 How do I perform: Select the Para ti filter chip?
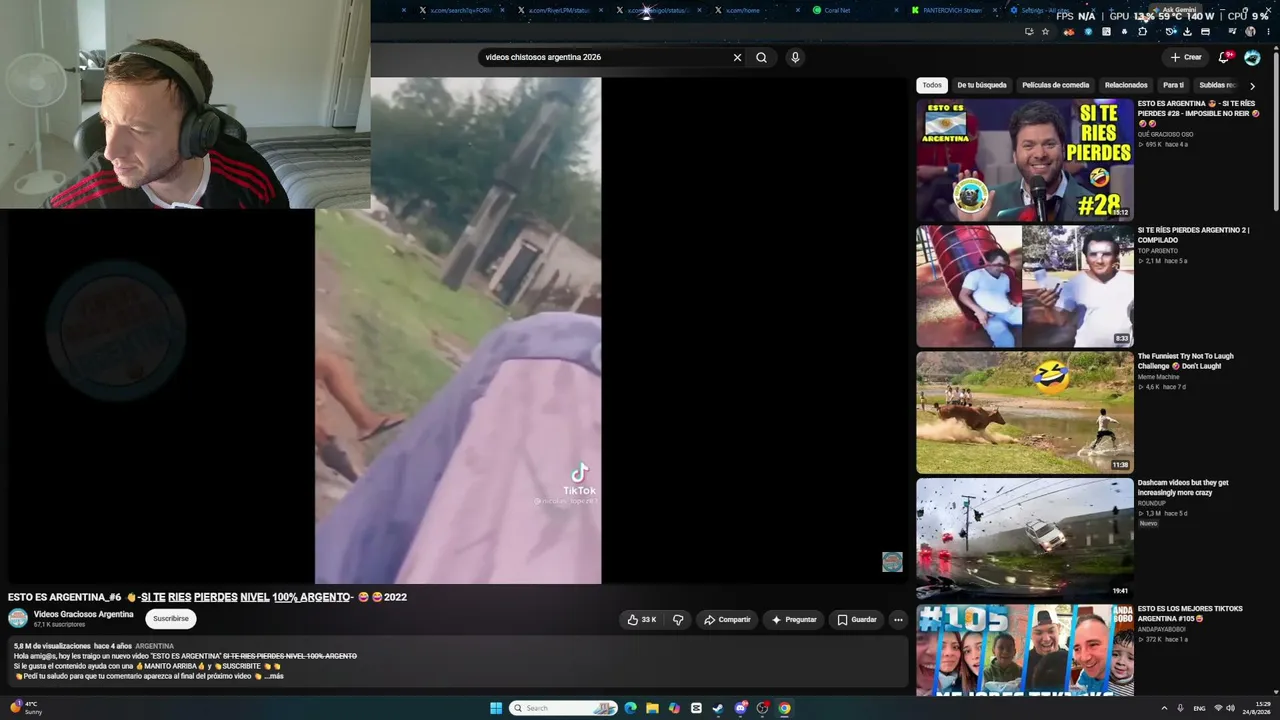(1174, 85)
